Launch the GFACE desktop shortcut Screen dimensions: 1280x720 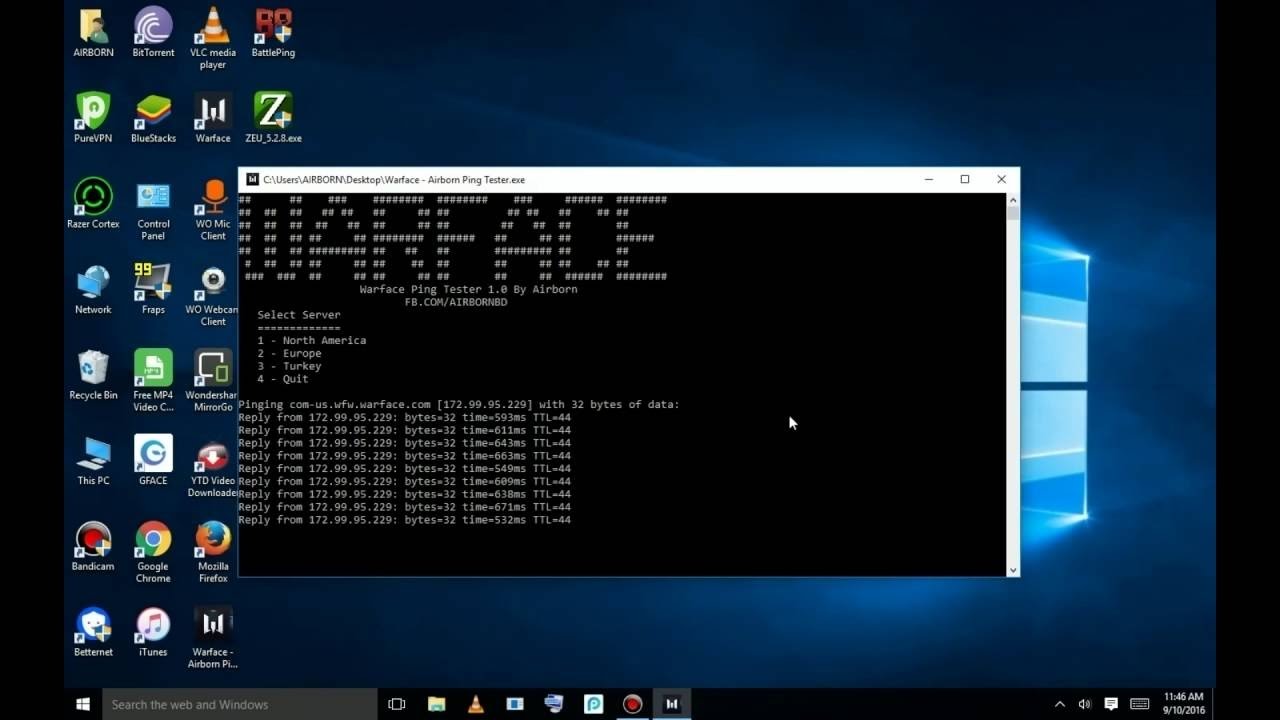153,461
